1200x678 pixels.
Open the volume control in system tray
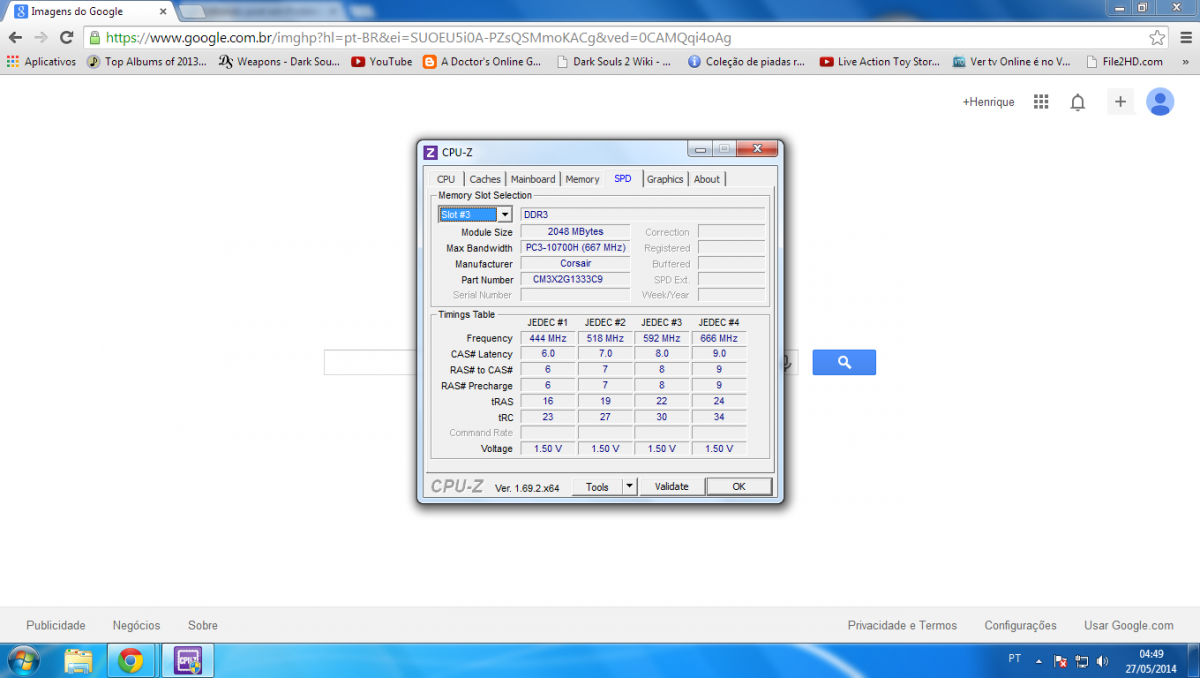[x=1102, y=661]
